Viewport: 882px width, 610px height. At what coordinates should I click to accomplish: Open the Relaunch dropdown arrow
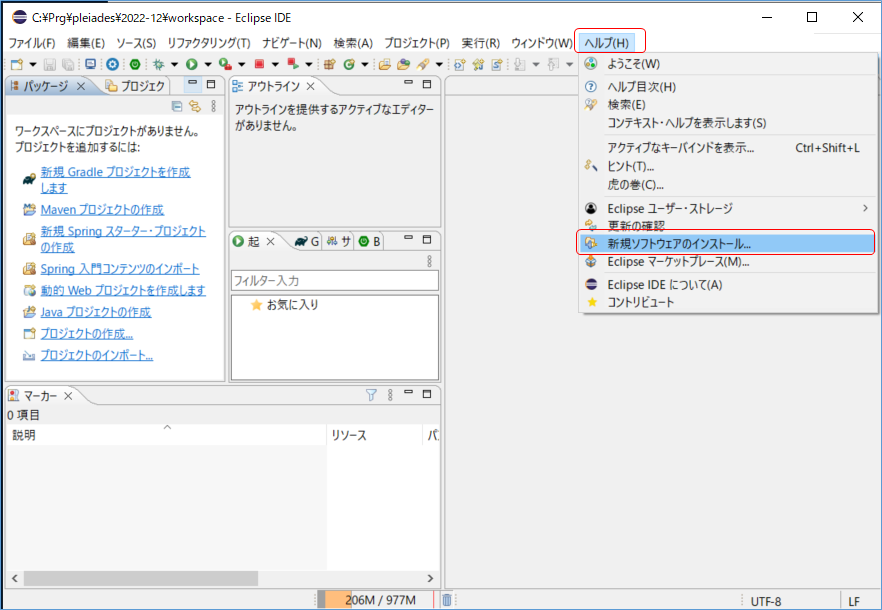click(309, 65)
